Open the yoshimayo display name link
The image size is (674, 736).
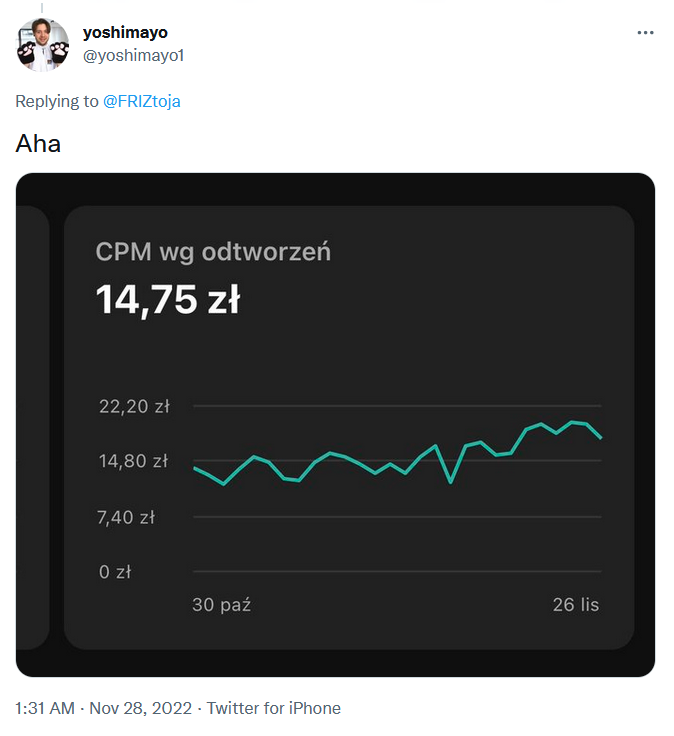[x=124, y=33]
